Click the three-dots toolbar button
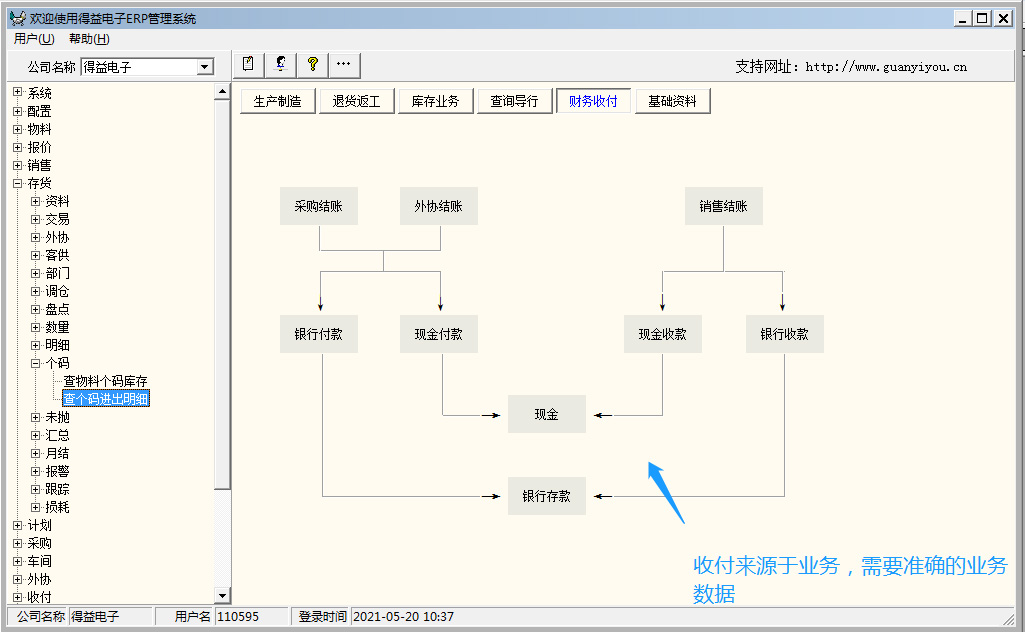Viewport: 1025px width, 632px height. (344, 65)
